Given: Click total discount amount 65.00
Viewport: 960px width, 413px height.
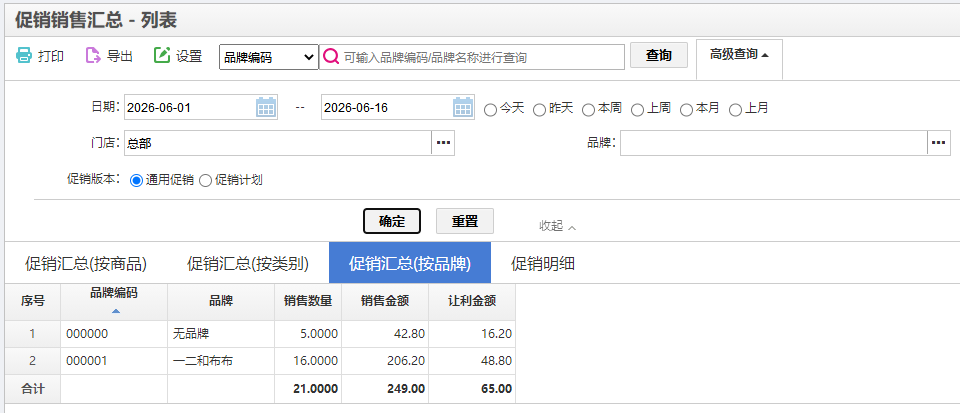Looking at the screenshot, I should click(471, 389).
